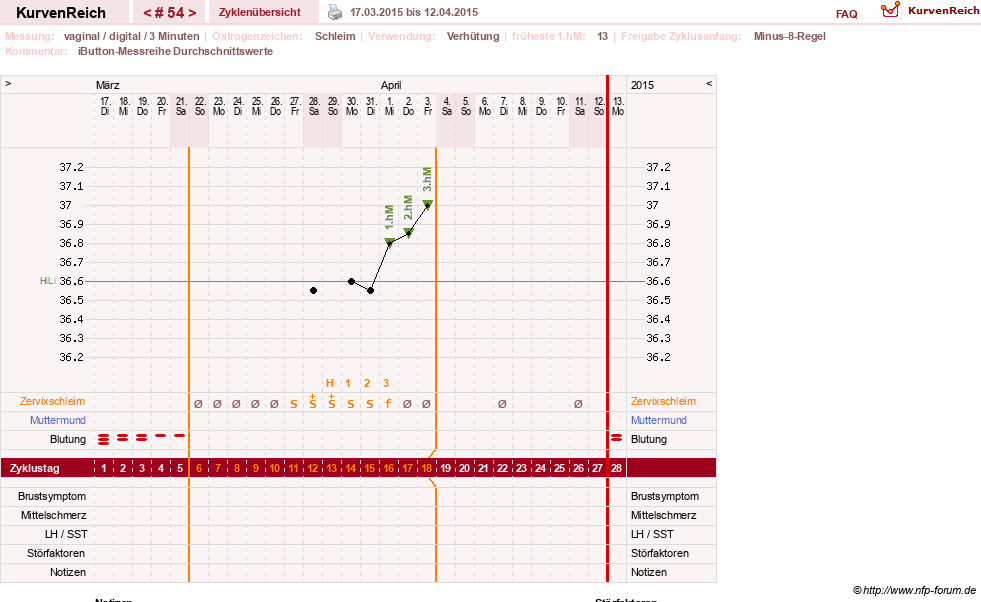Viewport: 981px width, 602px height.
Task: Click the bleeding icon on day 2
Action: coord(123,438)
